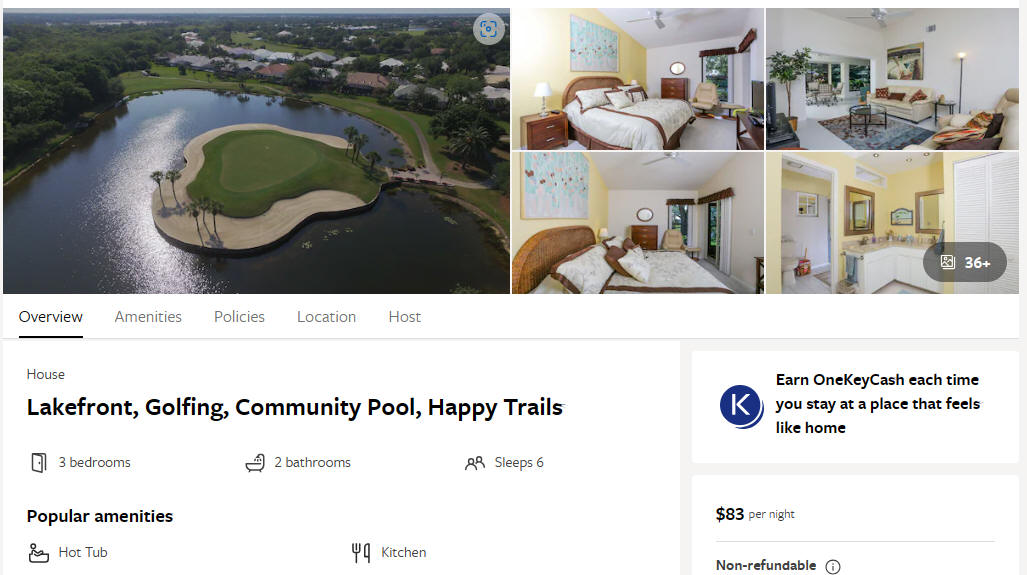This screenshot has width=1027, height=575.
Task: Open the 36+ photo gallery button
Action: click(x=965, y=263)
